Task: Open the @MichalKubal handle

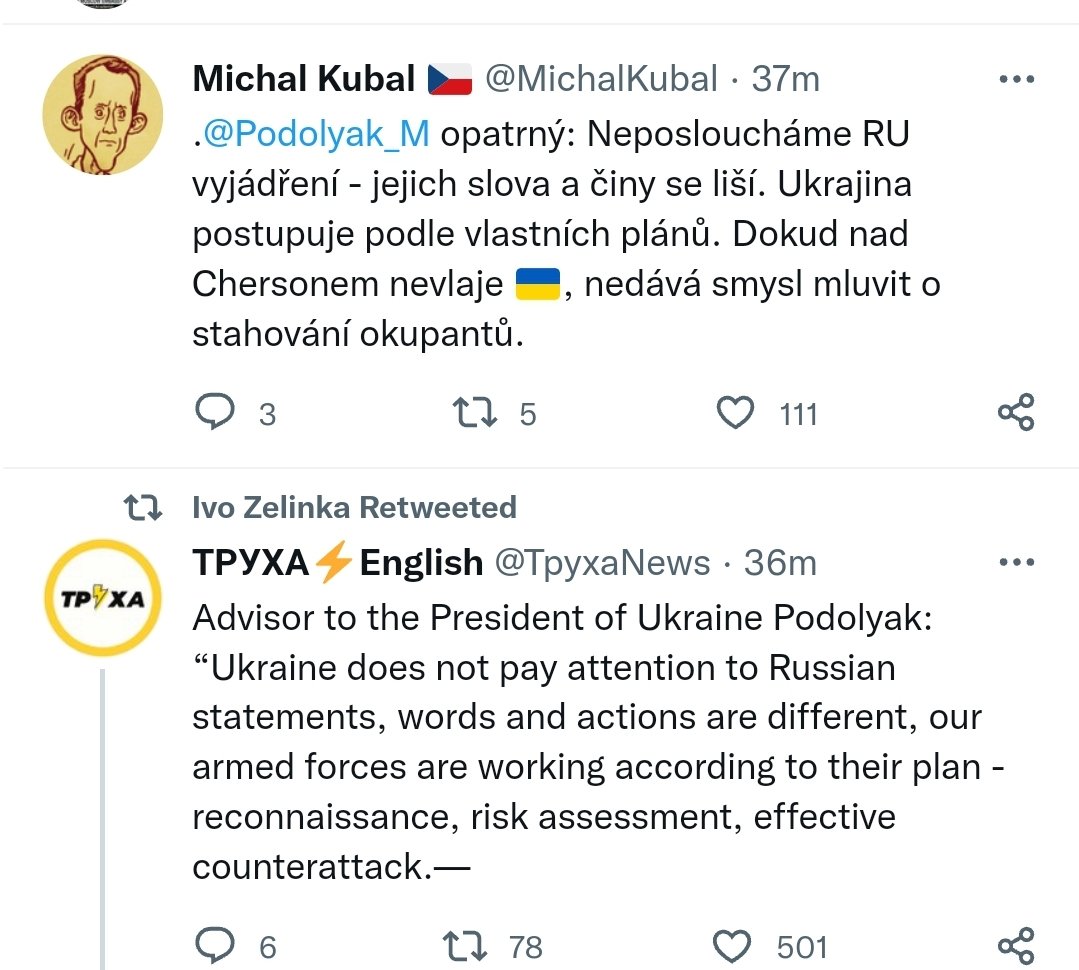Action: point(601,78)
